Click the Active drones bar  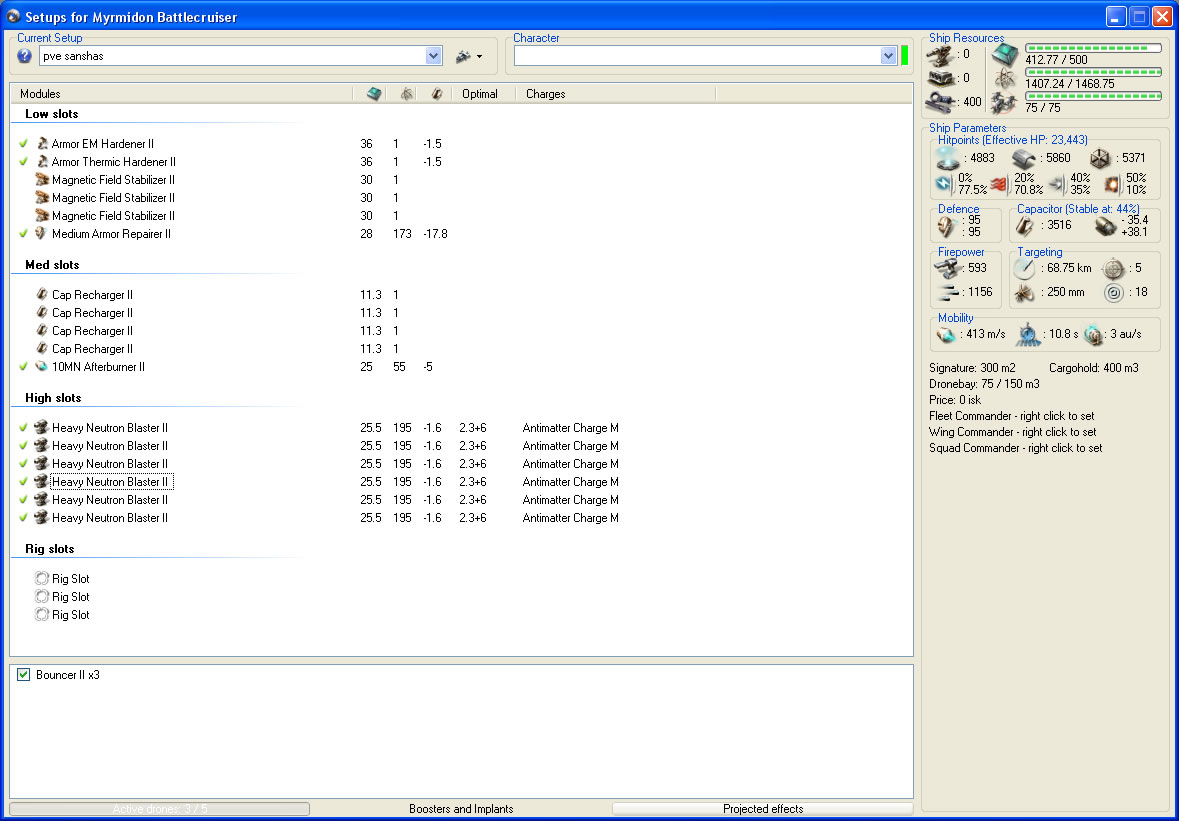click(159, 809)
